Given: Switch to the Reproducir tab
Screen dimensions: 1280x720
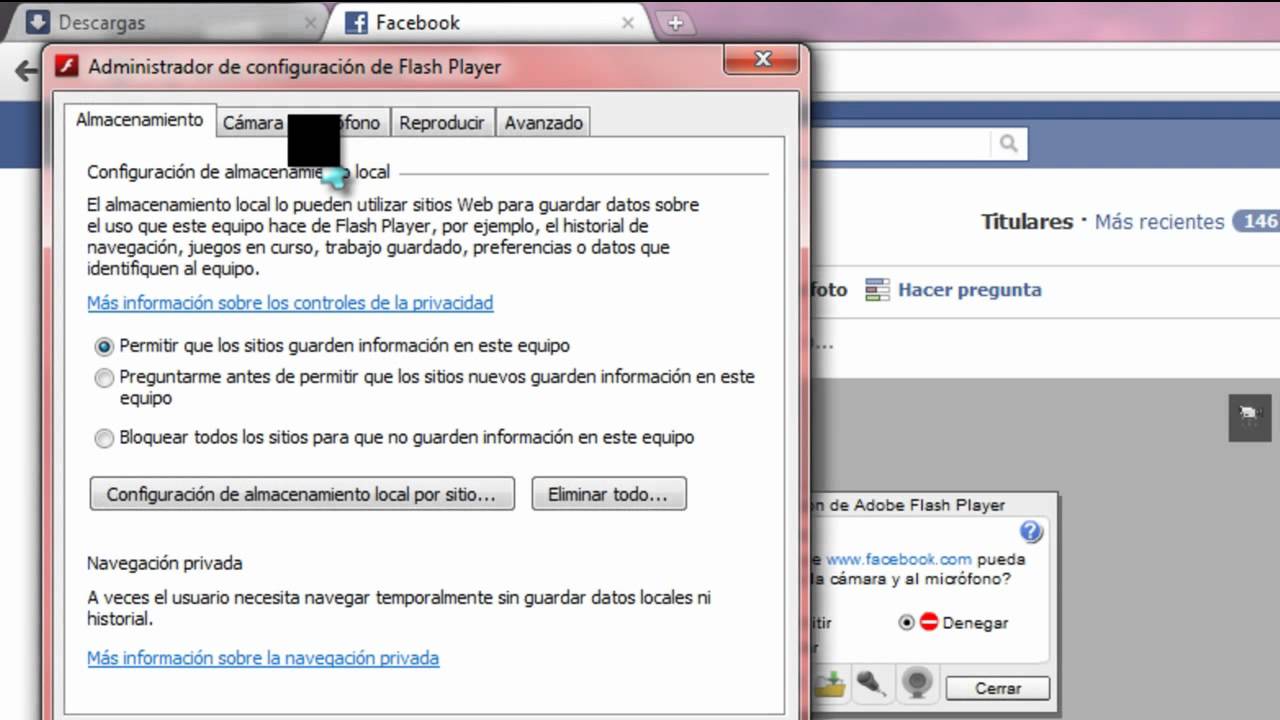Looking at the screenshot, I should click(x=442, y=123).
